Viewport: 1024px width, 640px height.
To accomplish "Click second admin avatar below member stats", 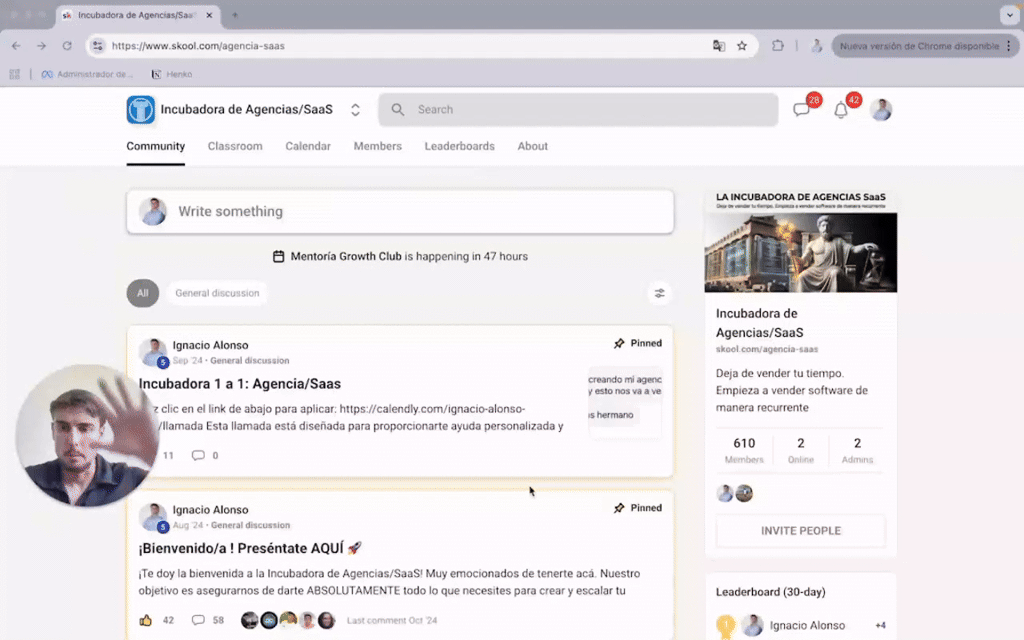I will click(744, 493).
